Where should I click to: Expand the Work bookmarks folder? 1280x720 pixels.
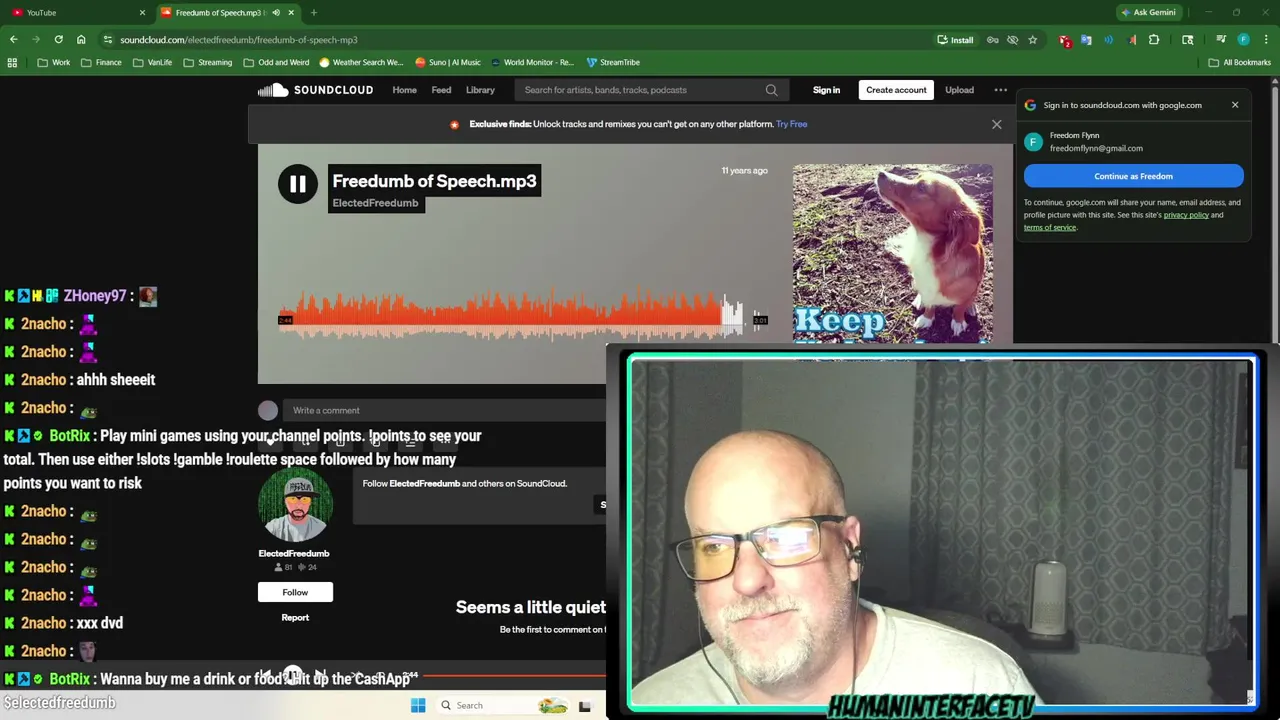(54, 62)
